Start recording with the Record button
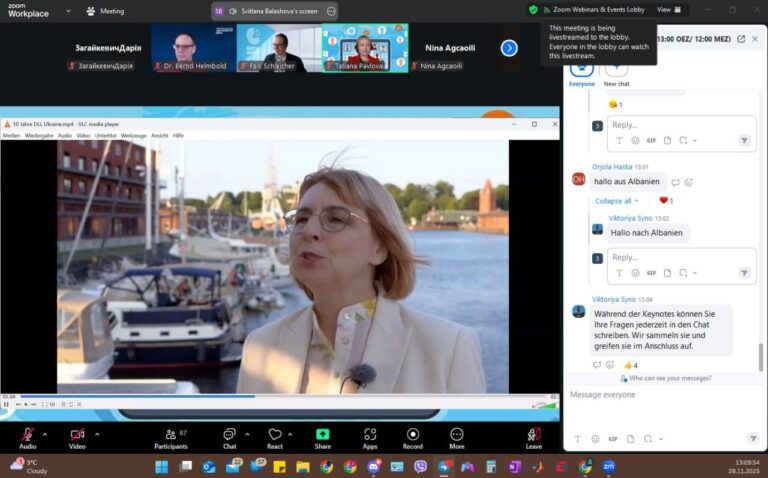The height and width of the screenshot is (478, 768). pyautogui.click(x=412, y=434)
